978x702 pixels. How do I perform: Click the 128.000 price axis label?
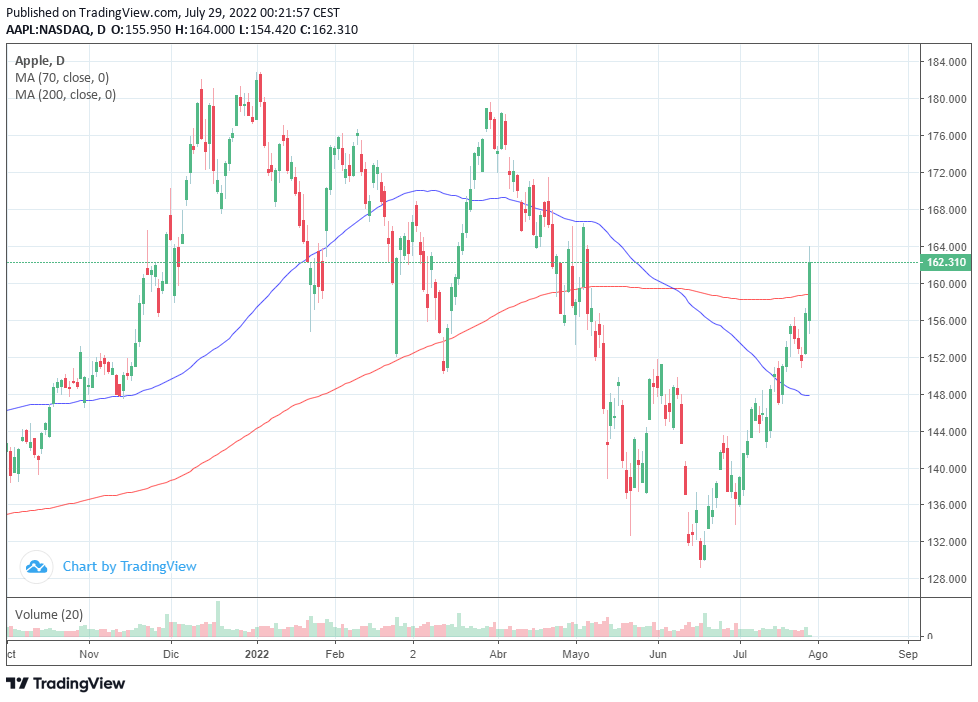coord(947,579)
